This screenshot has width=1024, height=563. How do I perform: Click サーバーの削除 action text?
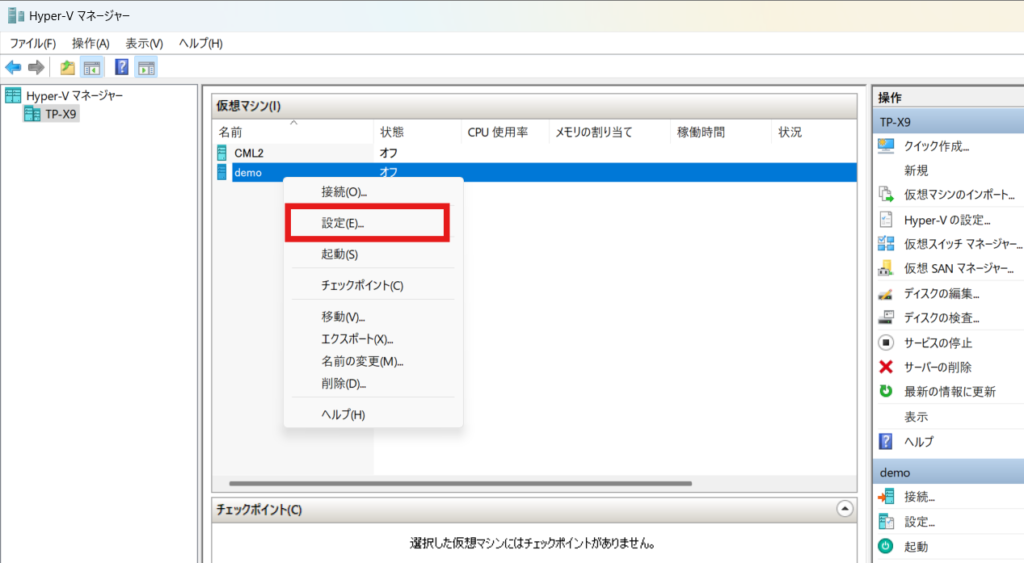937,368
